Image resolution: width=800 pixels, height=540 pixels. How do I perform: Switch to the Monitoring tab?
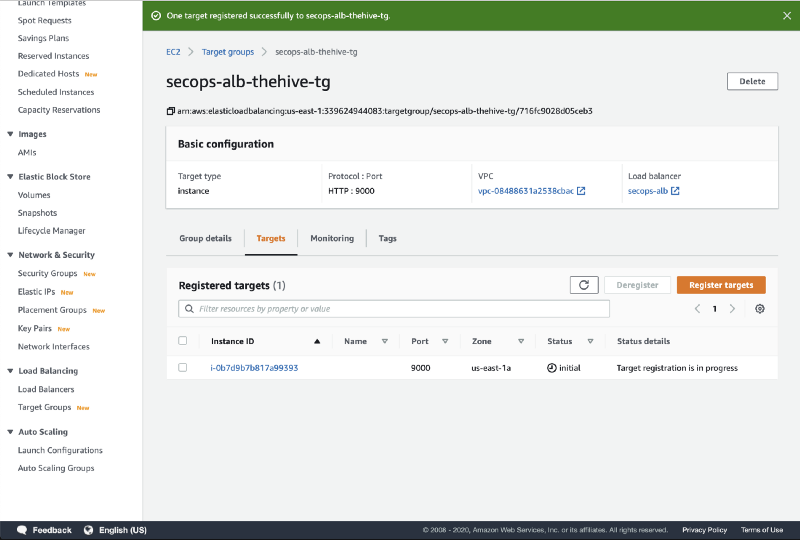tap(332, 238)
